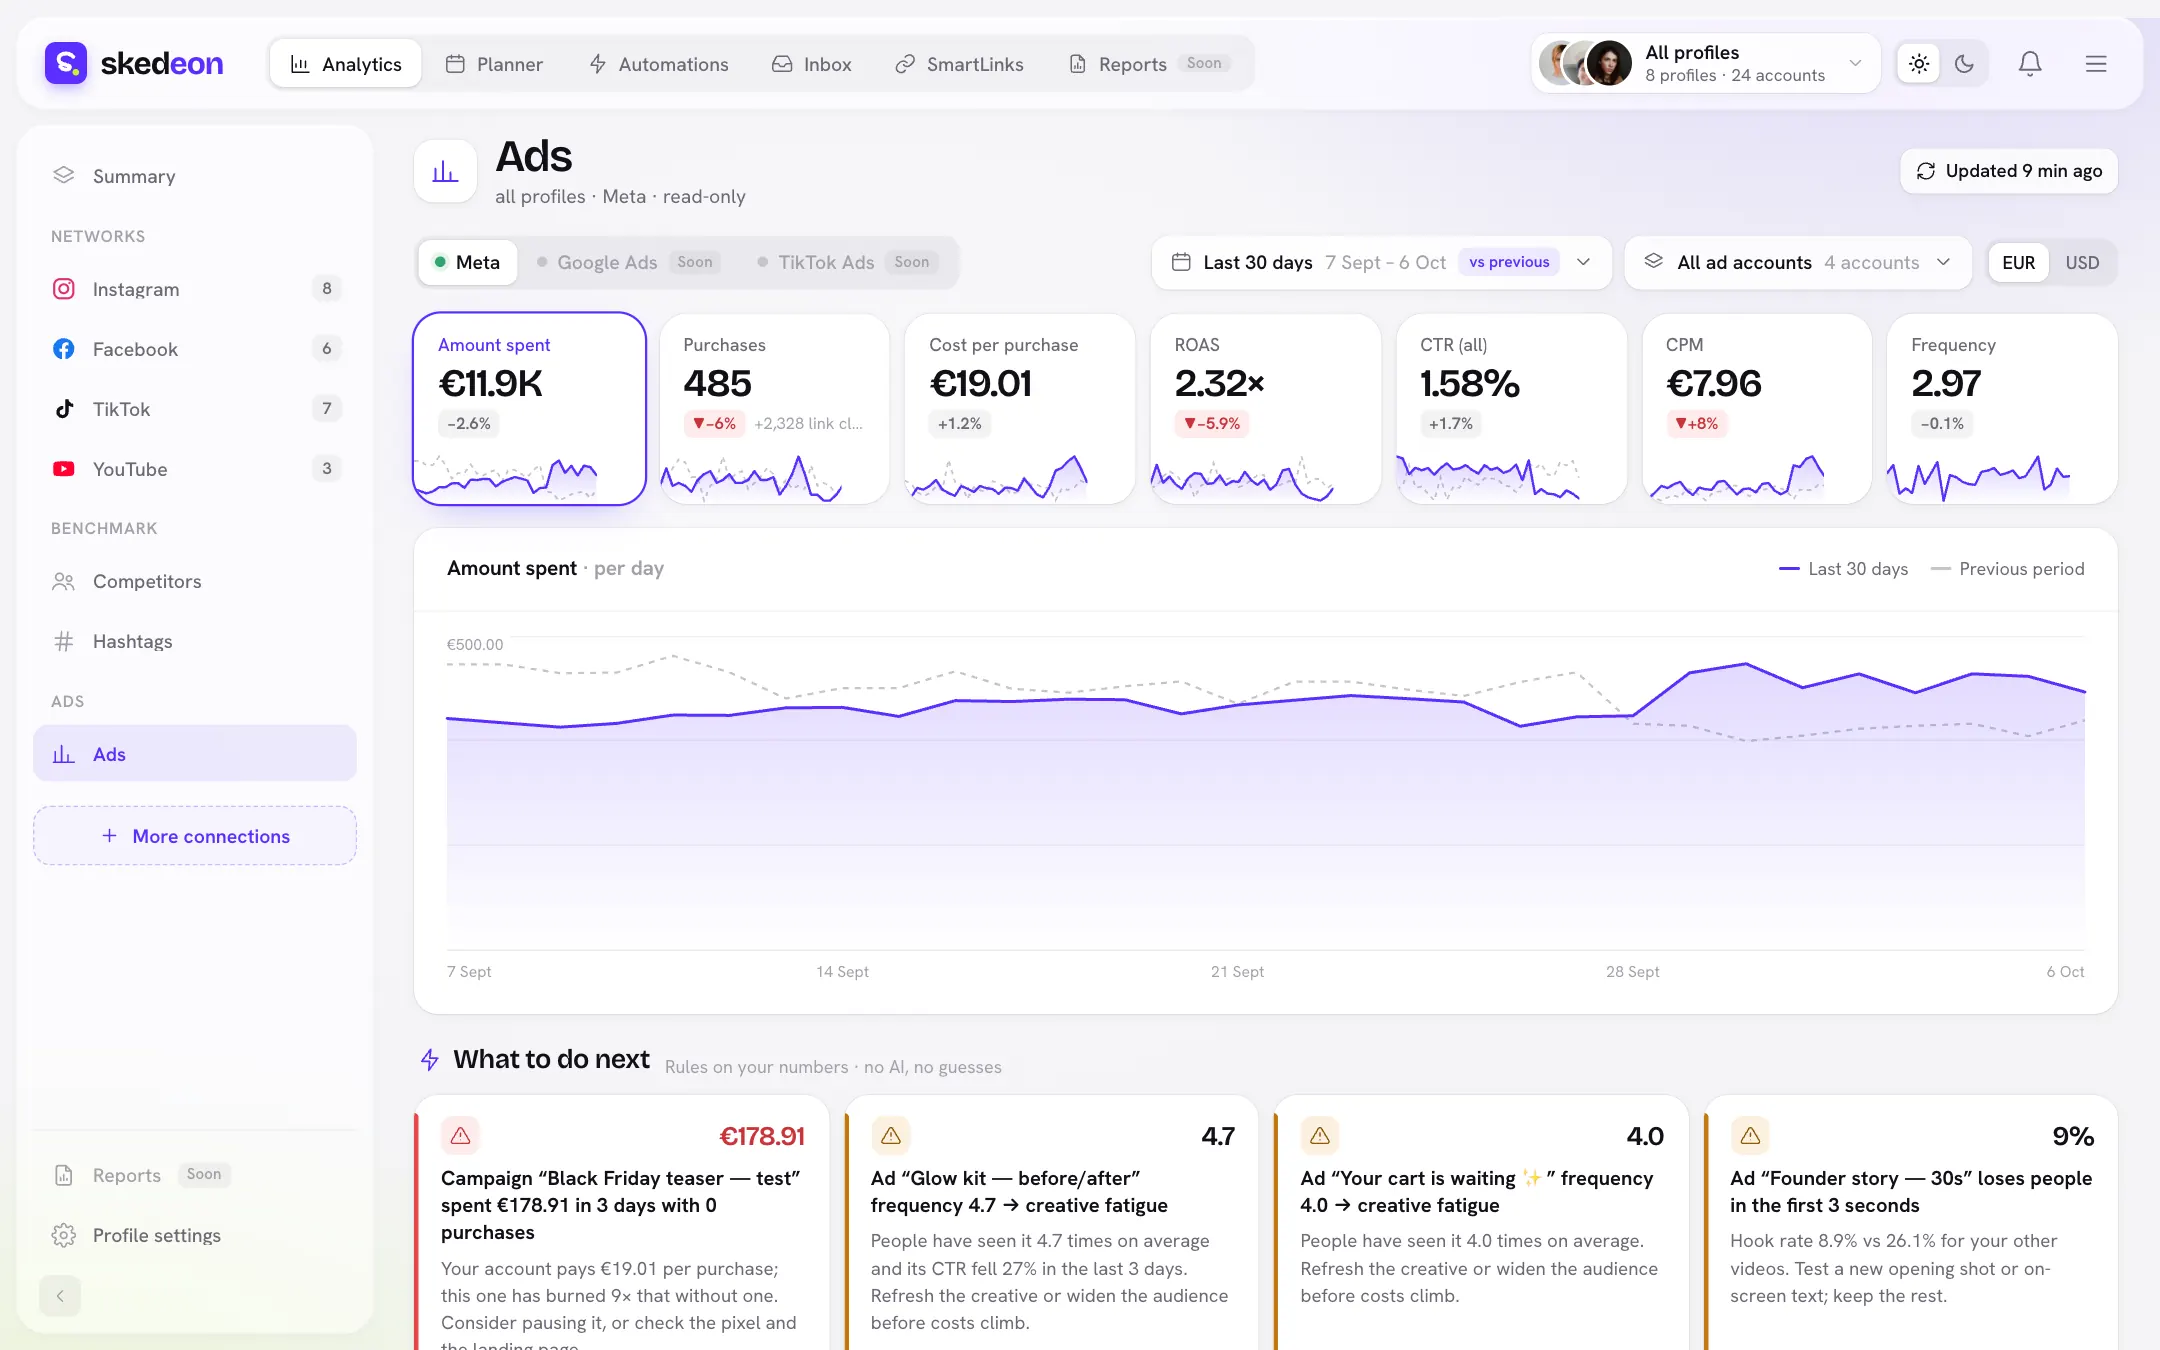The height and width of the screenshot is (1350, 2160).
Task: Toggle the Last 30 days chart legend
Action: [1844, 569]
